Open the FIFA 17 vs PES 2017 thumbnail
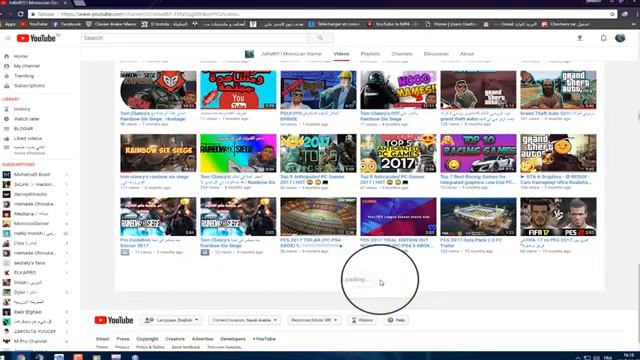The image size is (640, 360). coord(558,217)
